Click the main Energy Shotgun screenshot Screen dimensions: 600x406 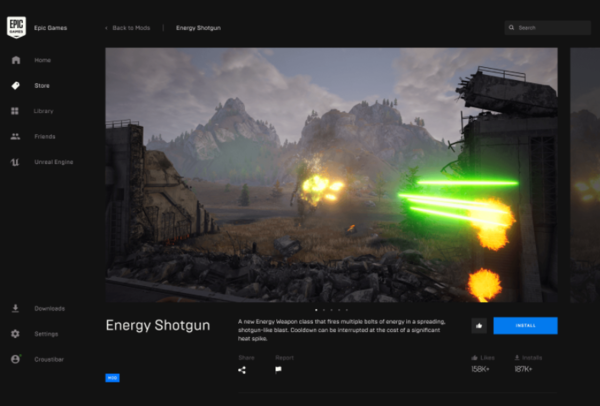click(331, 175)
